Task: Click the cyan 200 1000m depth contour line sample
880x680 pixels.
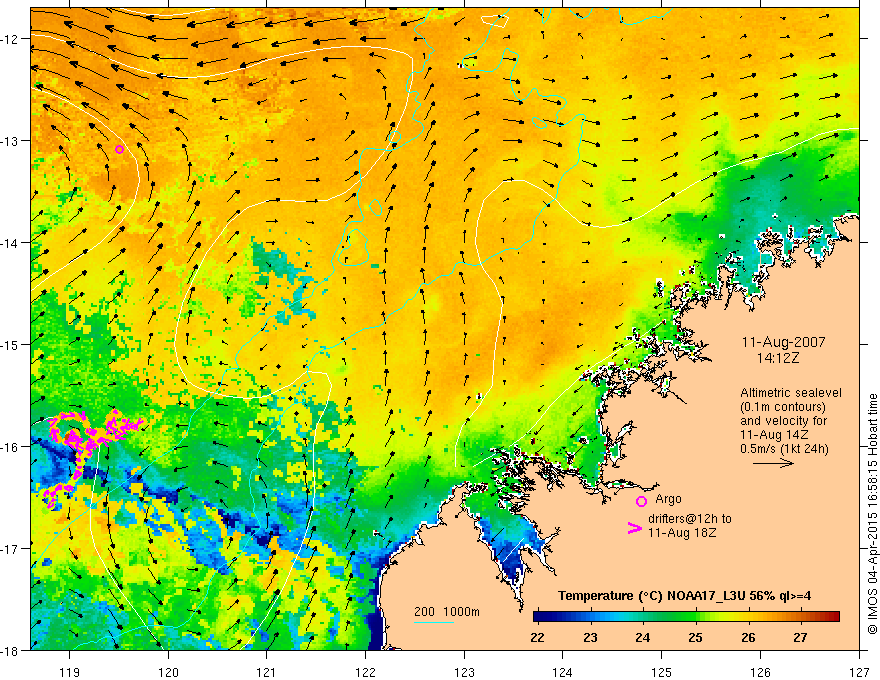Action: (434, 622)
